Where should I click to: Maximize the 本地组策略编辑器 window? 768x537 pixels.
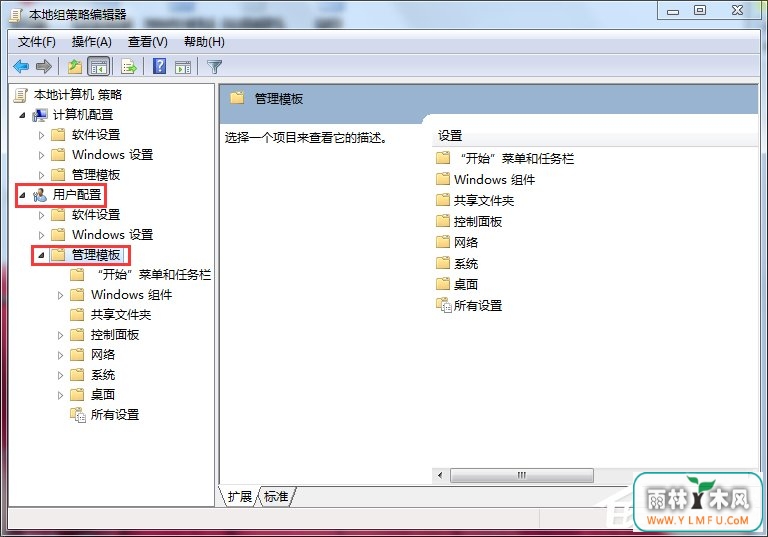pyautogui.click(x=700, y=10)
